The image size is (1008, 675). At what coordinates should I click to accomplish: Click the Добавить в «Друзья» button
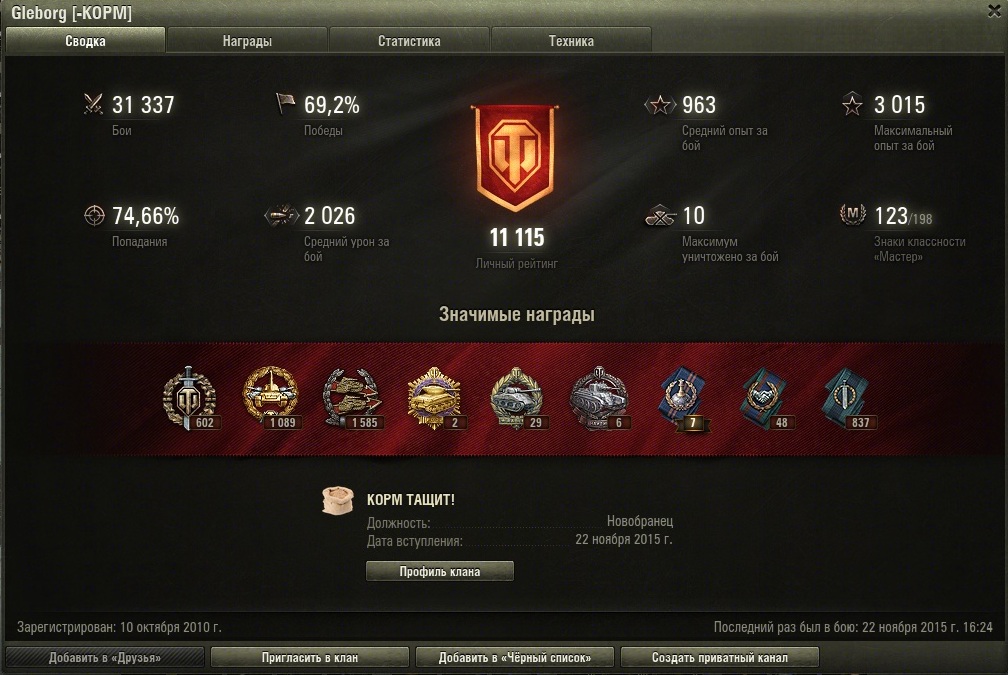(x=105, y=658)
